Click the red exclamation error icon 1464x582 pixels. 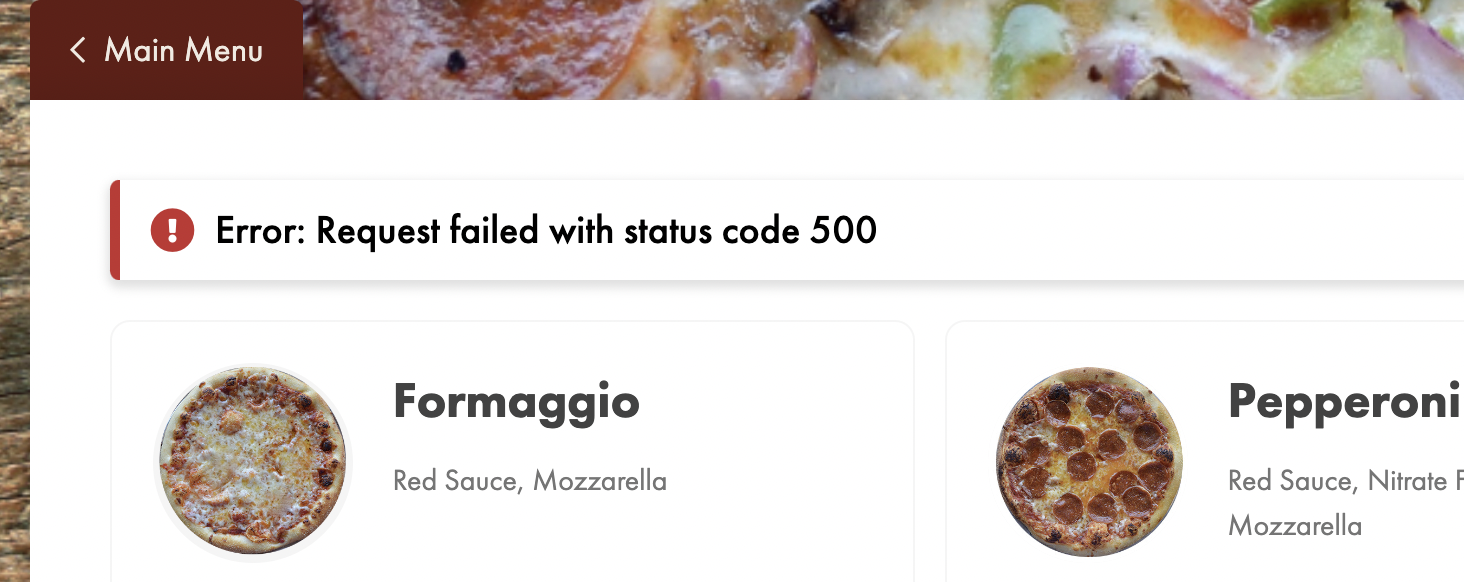coord(172,231)
